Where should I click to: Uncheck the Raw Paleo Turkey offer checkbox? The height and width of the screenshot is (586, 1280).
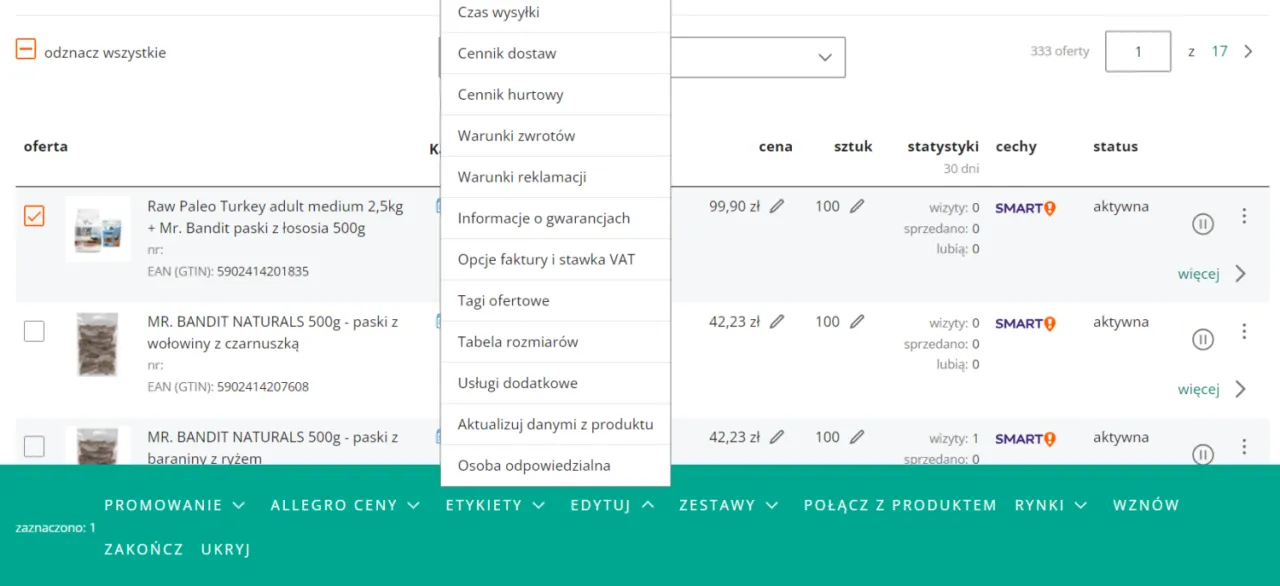[x=34, y=216]
